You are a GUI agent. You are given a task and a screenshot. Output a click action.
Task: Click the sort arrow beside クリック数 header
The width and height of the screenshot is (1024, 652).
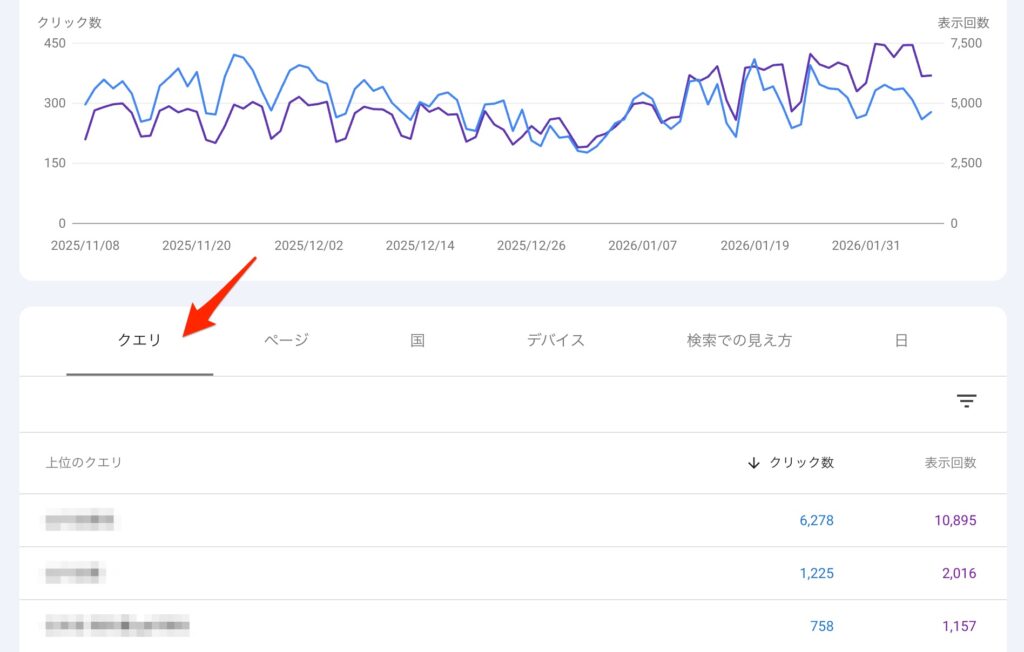[x=754, y=463]
